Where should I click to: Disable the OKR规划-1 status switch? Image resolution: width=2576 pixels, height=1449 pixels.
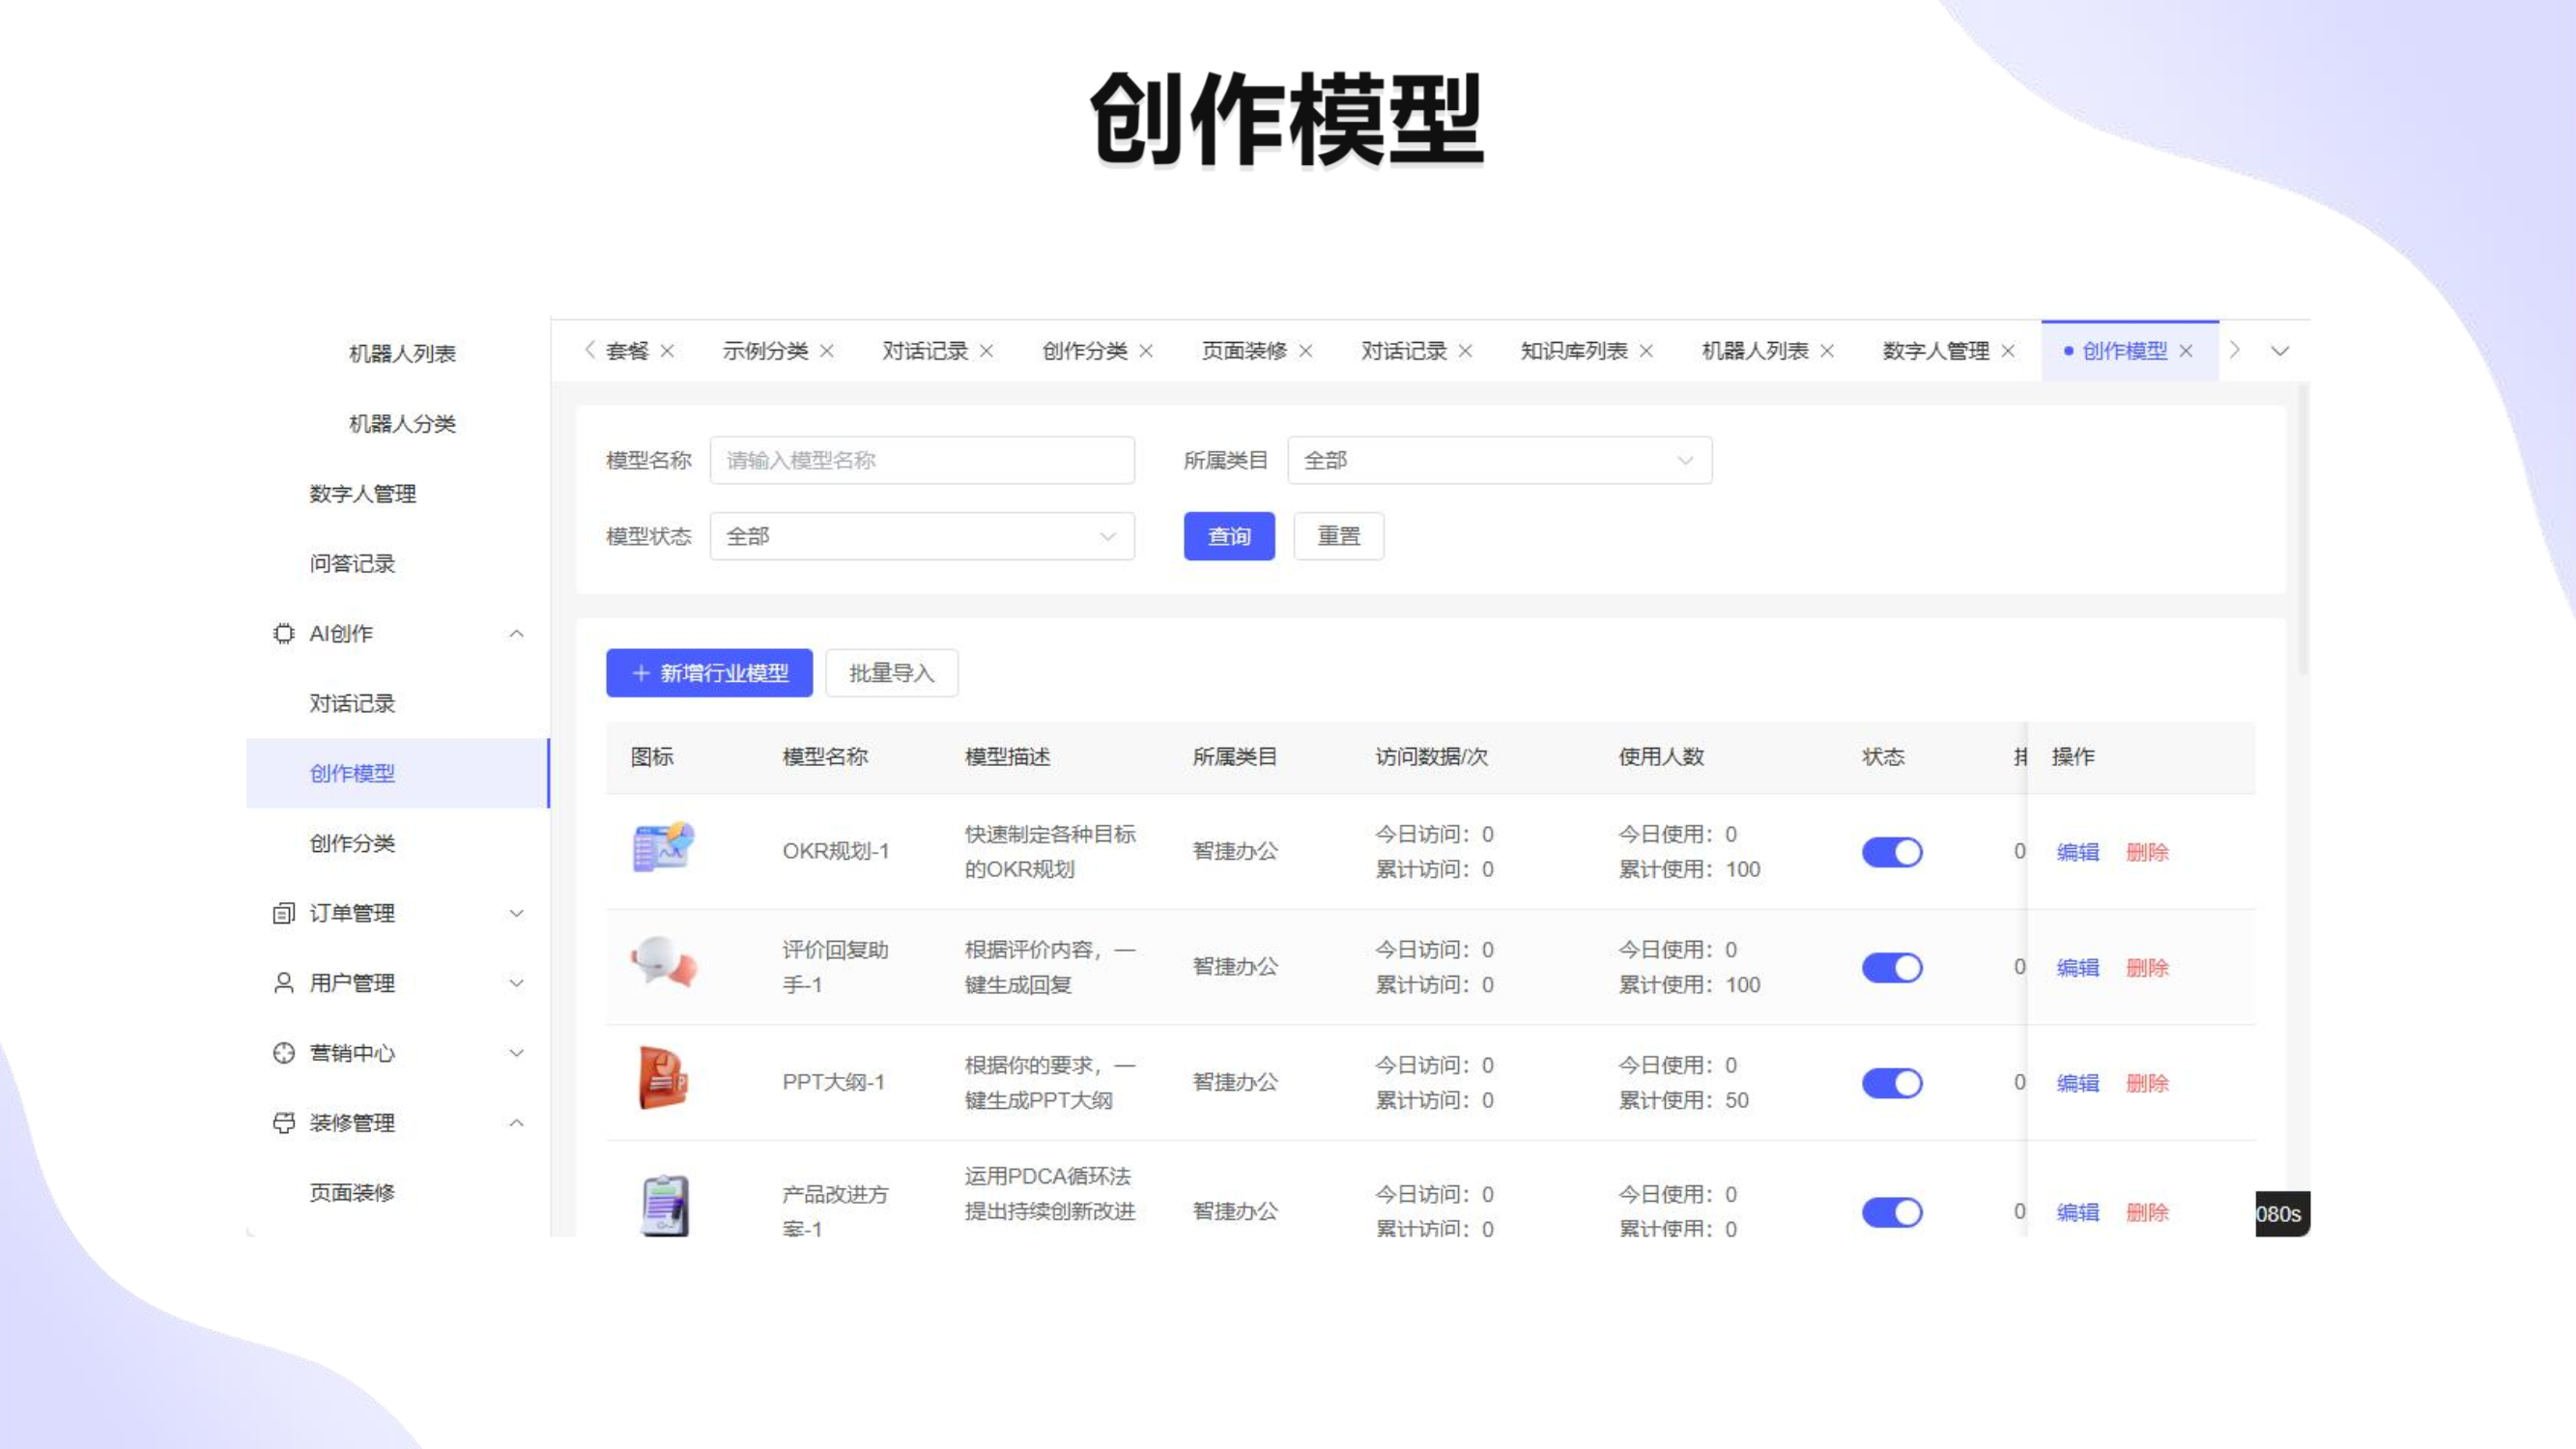coord(1891,852)
